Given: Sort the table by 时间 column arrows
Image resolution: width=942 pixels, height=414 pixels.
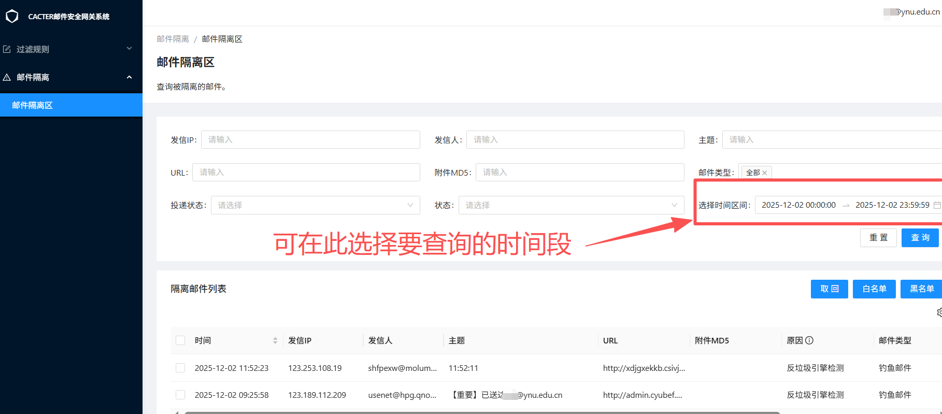Looking at the screenshot, I should pos(275,341).
